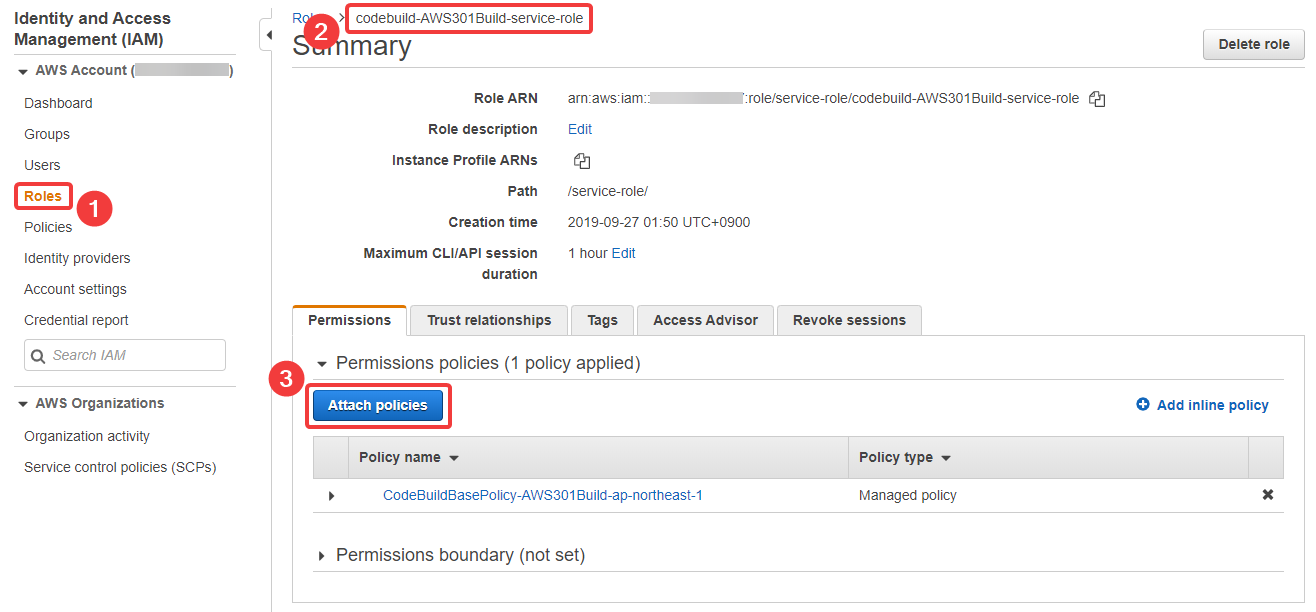Click the /service-role/ path value

point(608,191)
